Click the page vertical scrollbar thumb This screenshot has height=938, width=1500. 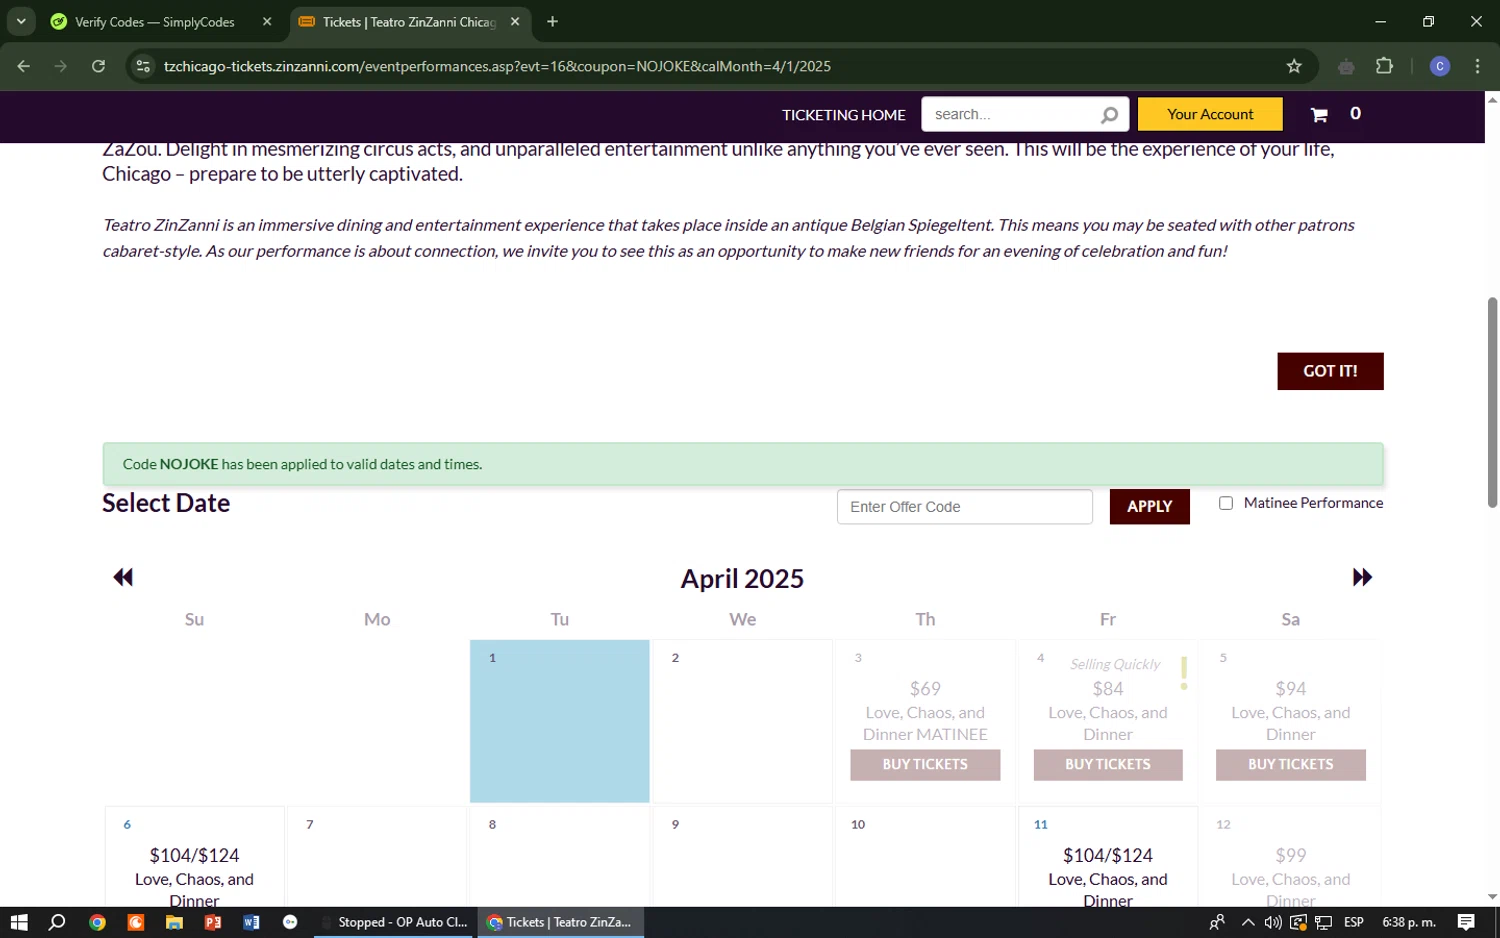[x=1492, y=402]
